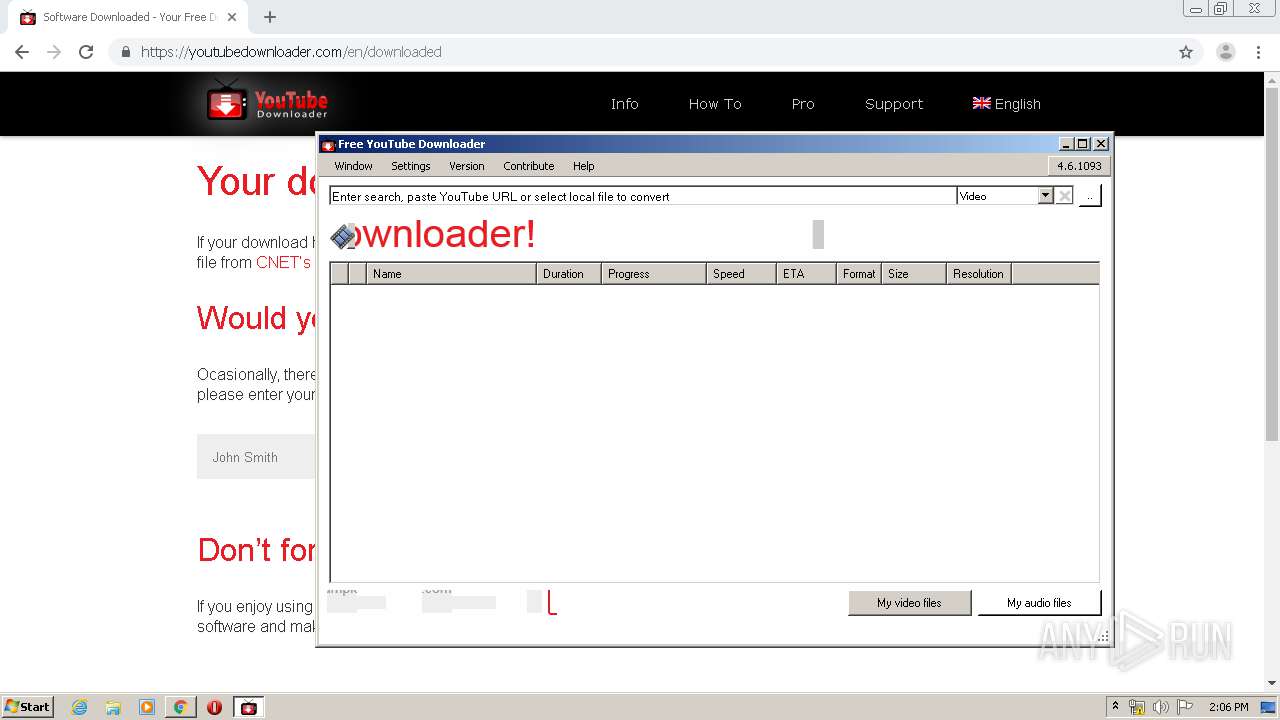Open the Version menu
Image resolution: width=1280 pixels, height=720 pixels.
click(466, 166)
